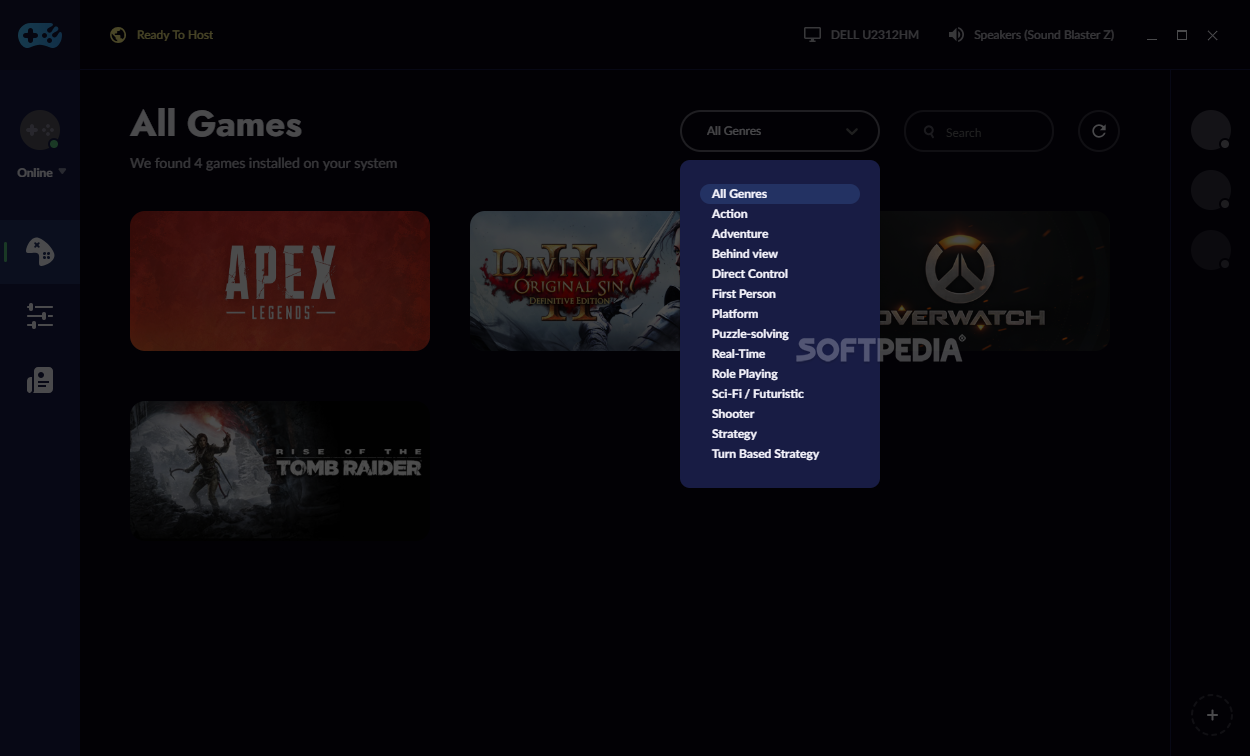
Task: Choose the Sci-Fi / Futuristic genre
Action: coord(758,394)
